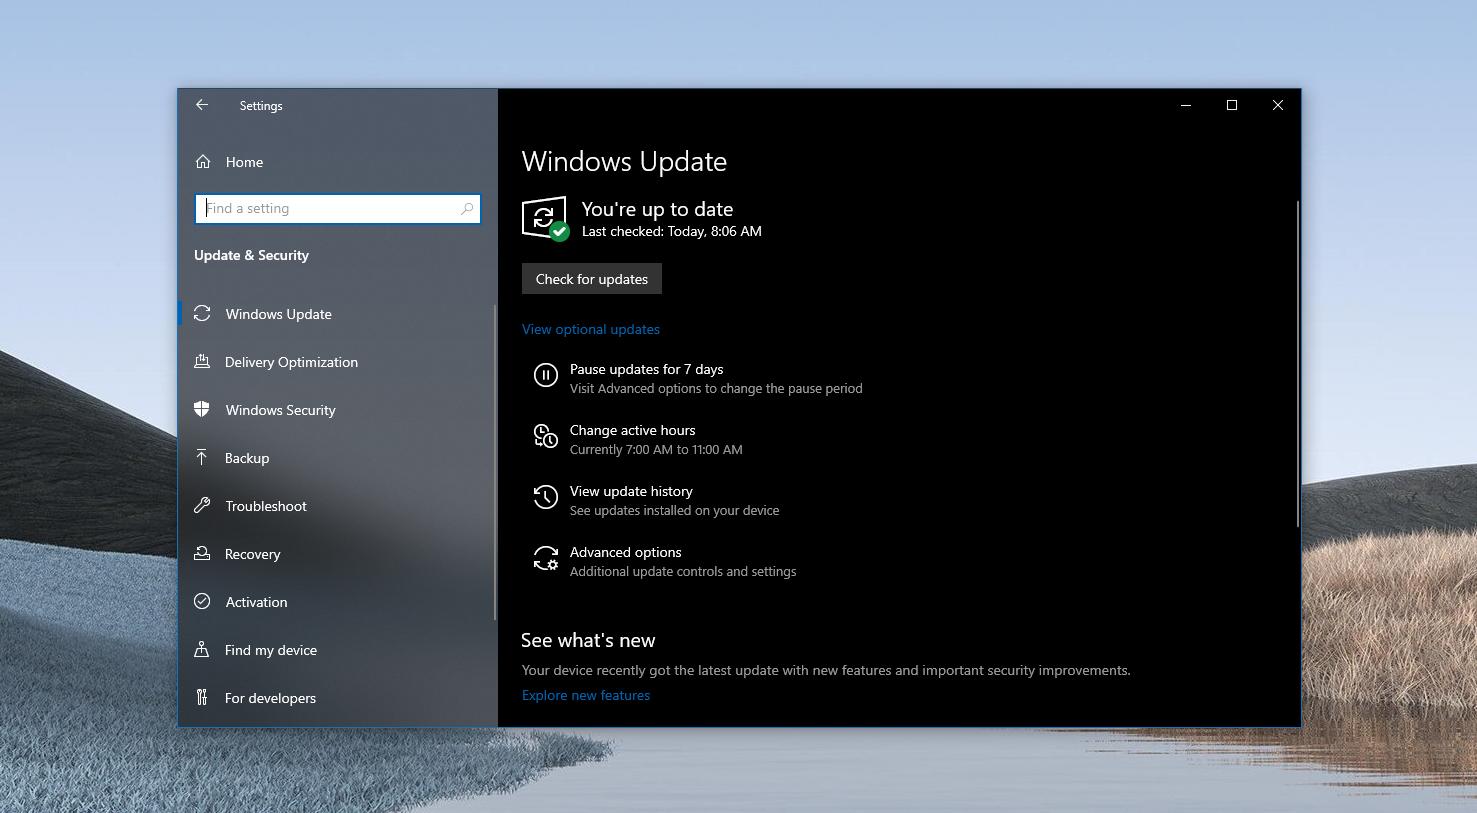The image size is (1477, 813).
Task: Click the 'Windows Update' page heading
Action: point(624,161)
